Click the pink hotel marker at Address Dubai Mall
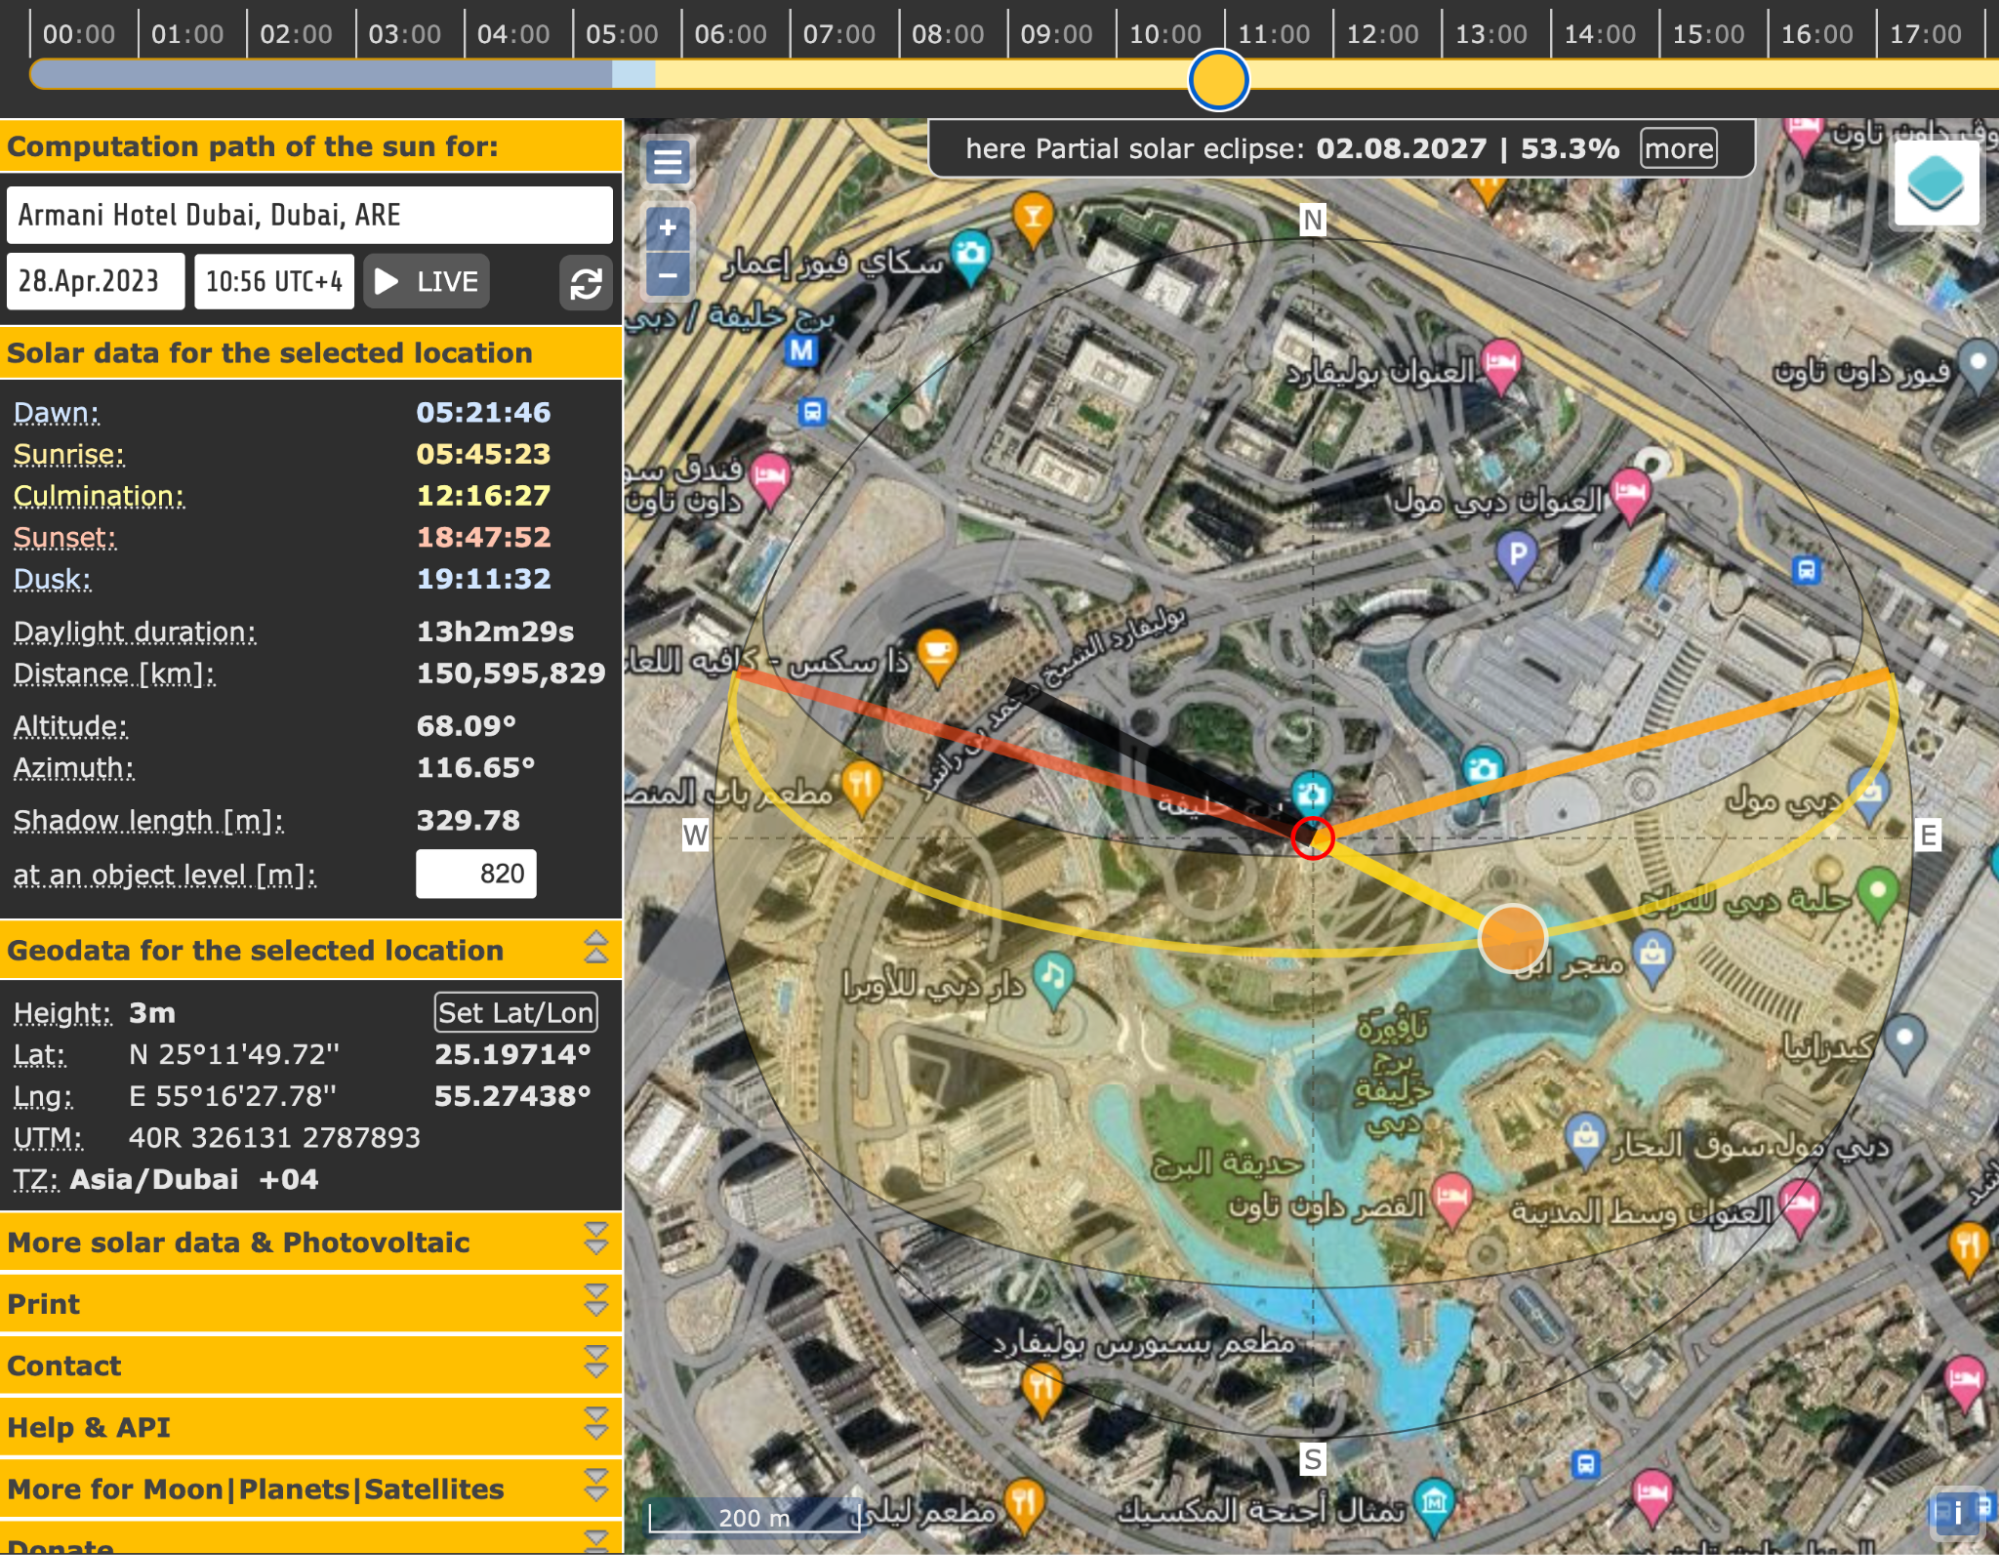Screen dimensions: 1999x1555 (x=1630, y=494)
